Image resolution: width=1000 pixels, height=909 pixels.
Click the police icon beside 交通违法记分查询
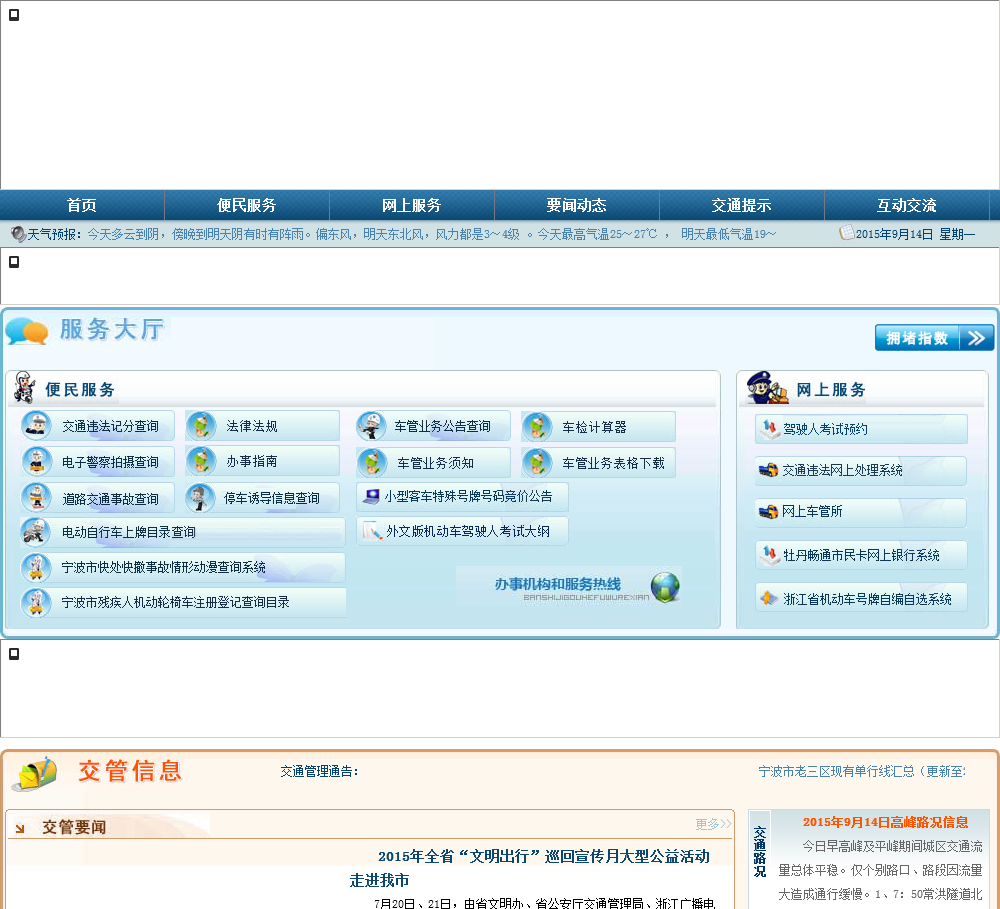click(36, 425)
